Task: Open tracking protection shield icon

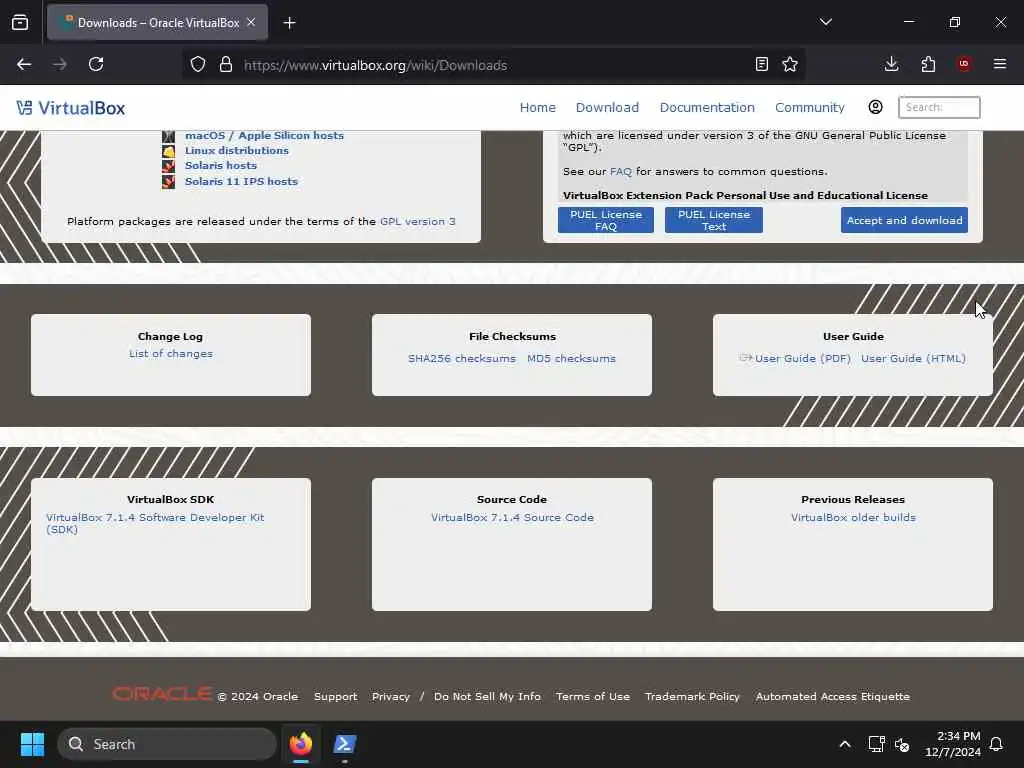Action: coord(198,65)
